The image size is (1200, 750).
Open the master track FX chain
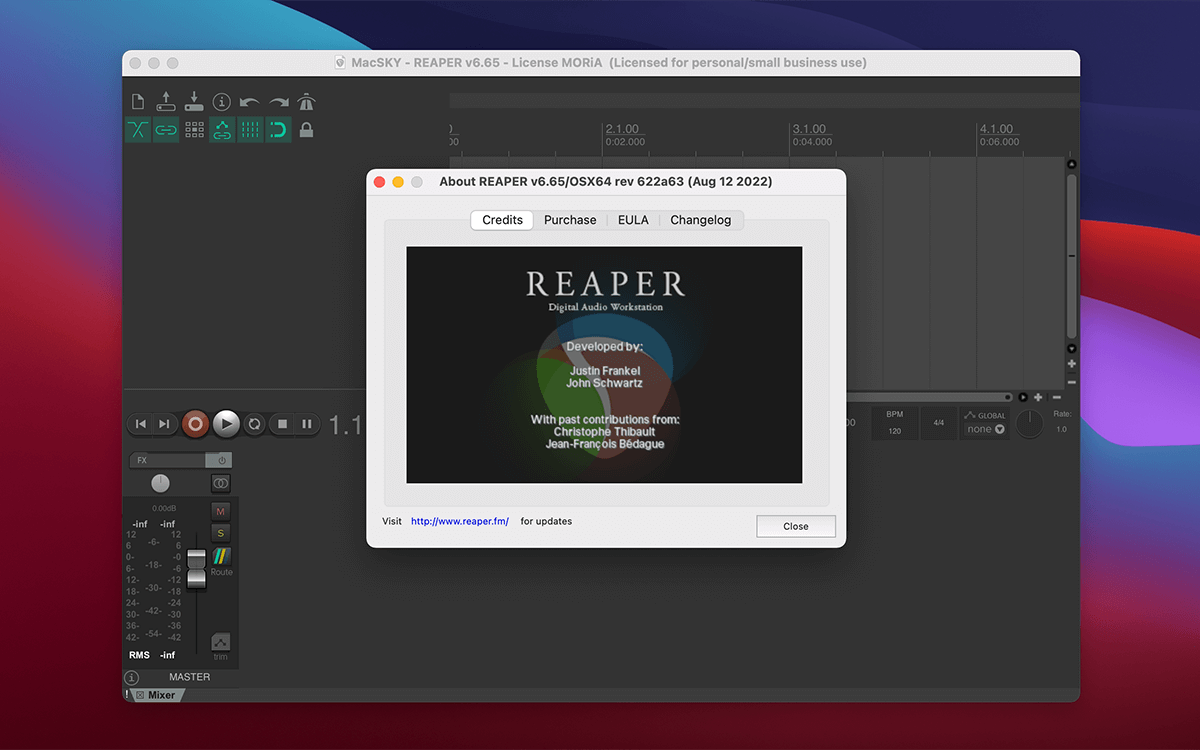(x=167, y=460)
